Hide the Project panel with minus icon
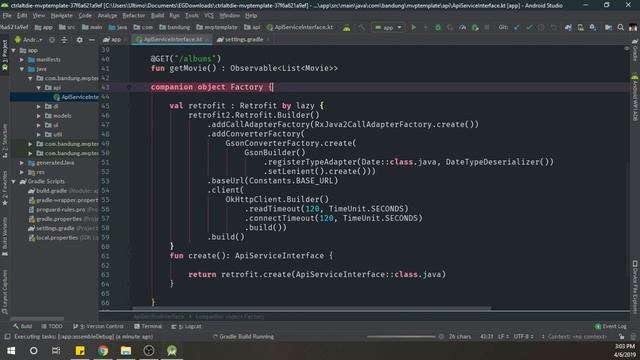This screenshot has height=360, width=640. tap(92, 40)
